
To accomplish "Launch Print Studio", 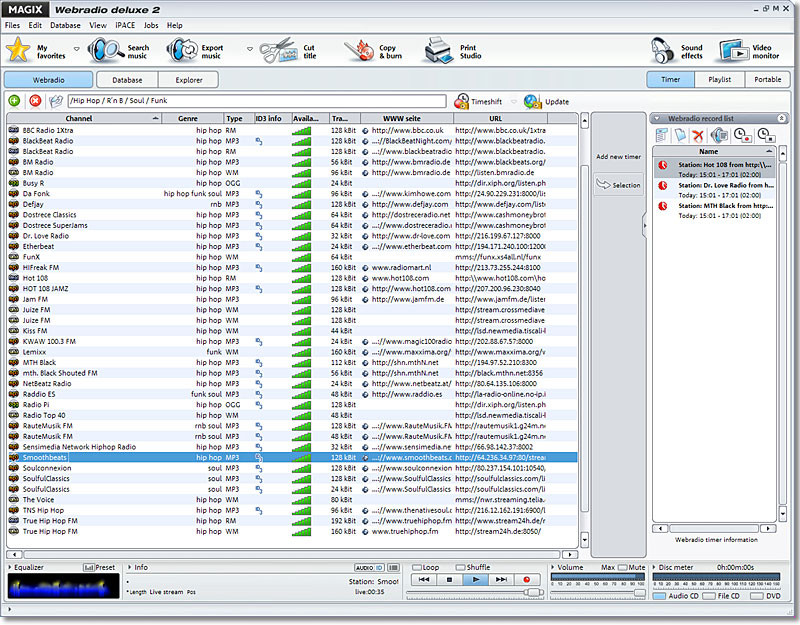I will [x=439, y=51].
